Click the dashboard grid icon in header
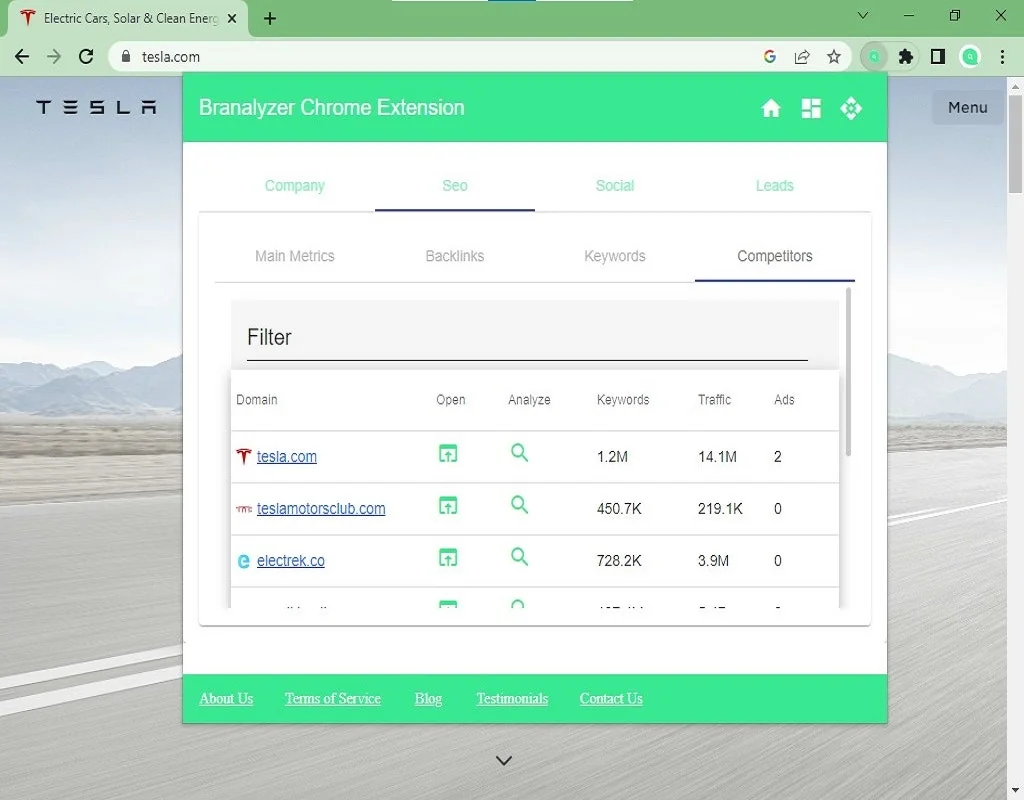Screen dimensions: 1024x800 810,108
